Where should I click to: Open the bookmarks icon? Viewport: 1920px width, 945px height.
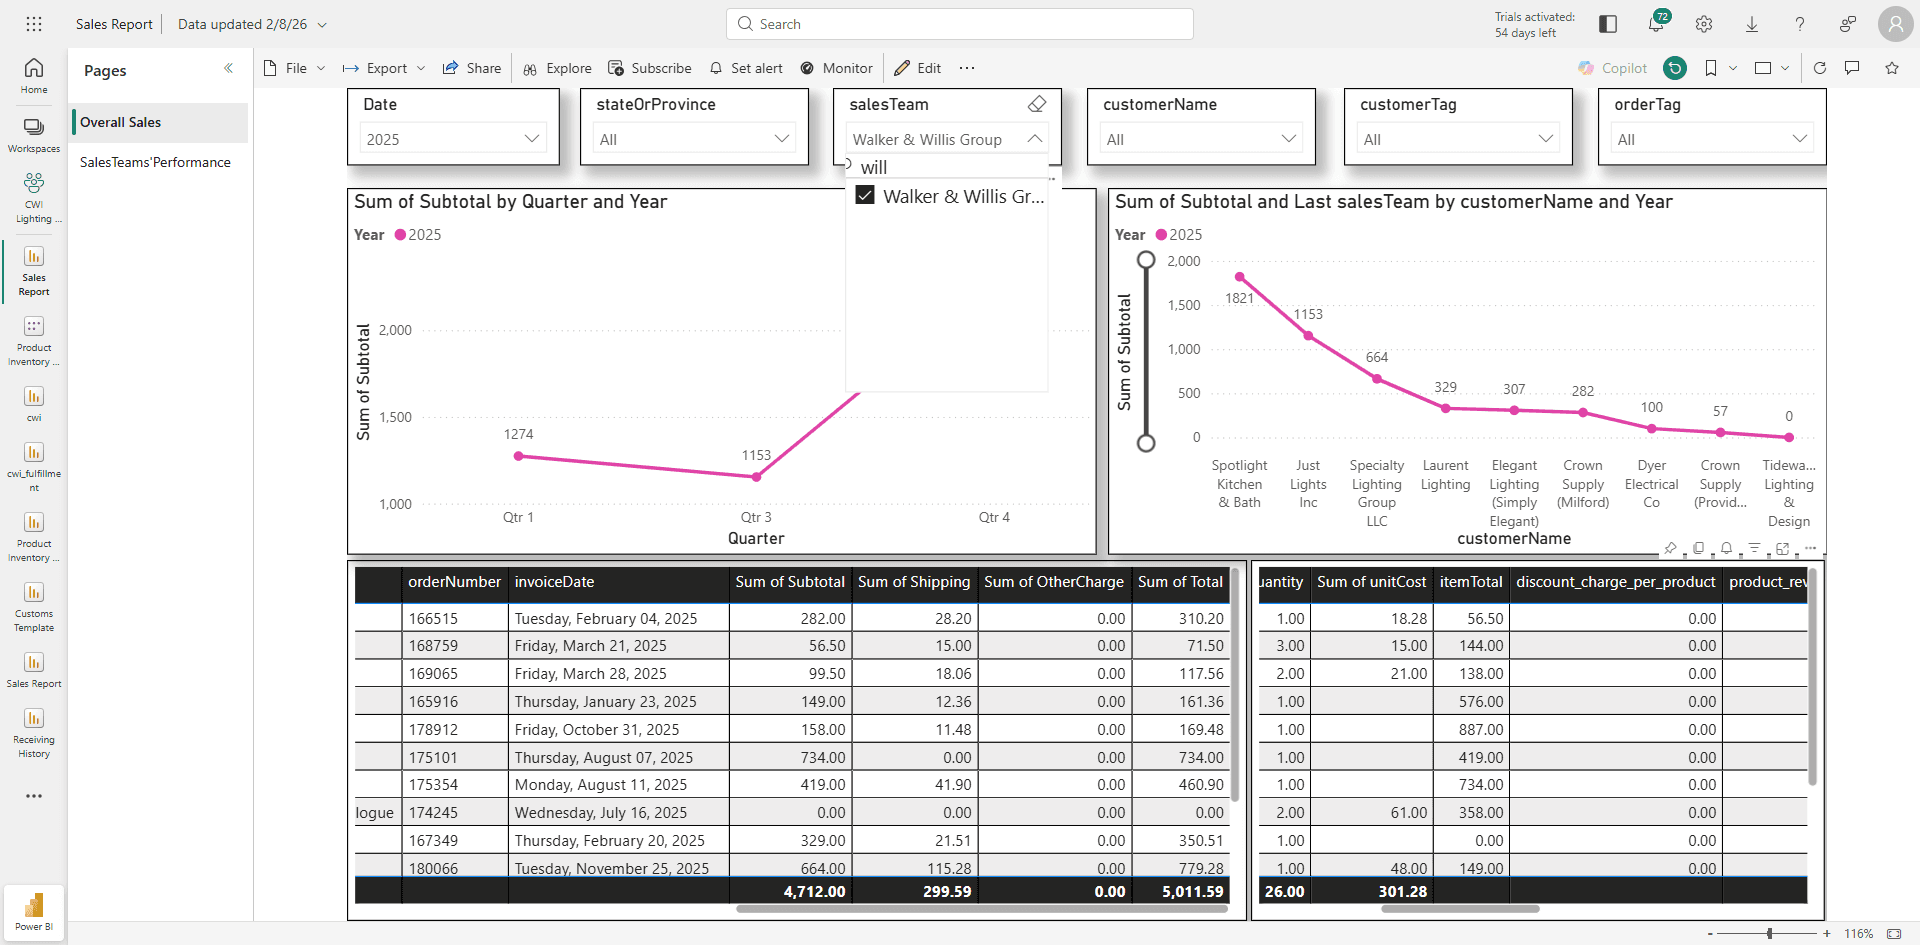[1711, 68]
